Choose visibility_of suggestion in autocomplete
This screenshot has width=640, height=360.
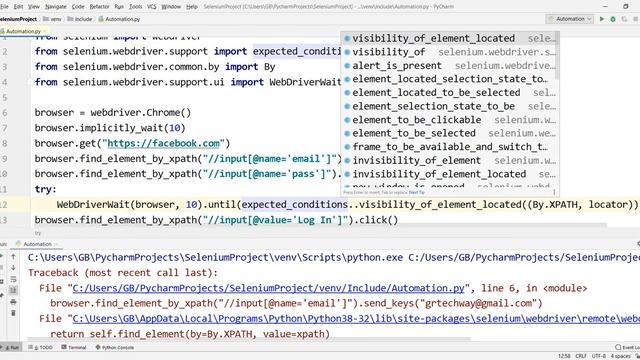pyautogui.click(x=450, y=52)
